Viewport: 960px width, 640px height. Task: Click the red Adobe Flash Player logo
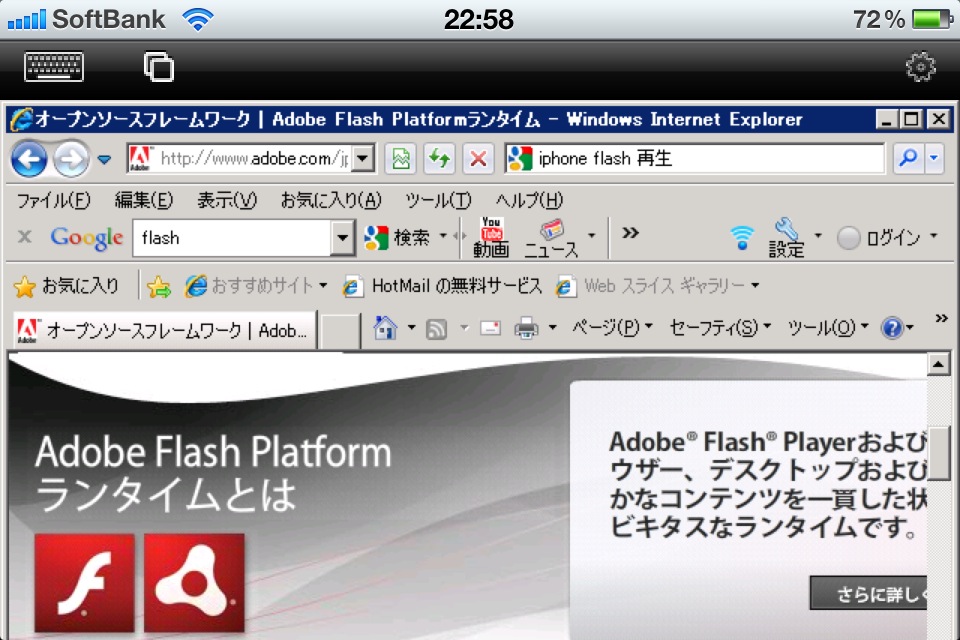(x=84, y=582)
